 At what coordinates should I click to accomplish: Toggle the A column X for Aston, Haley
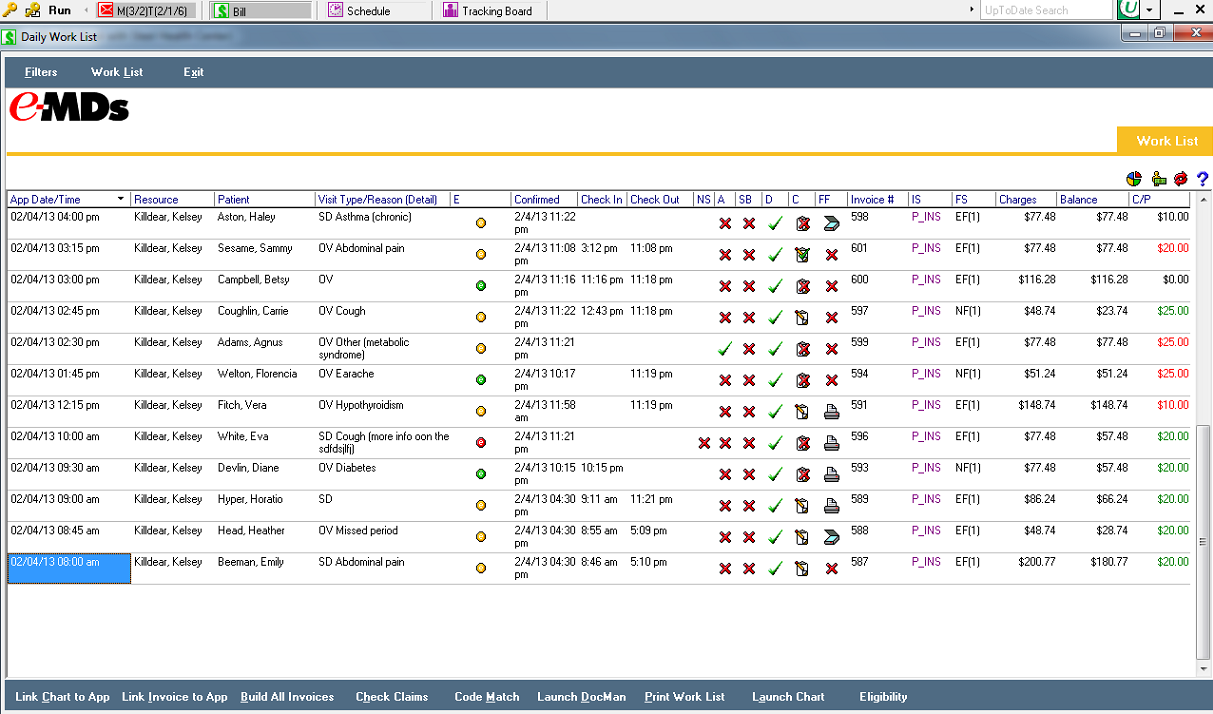point(725,223)
